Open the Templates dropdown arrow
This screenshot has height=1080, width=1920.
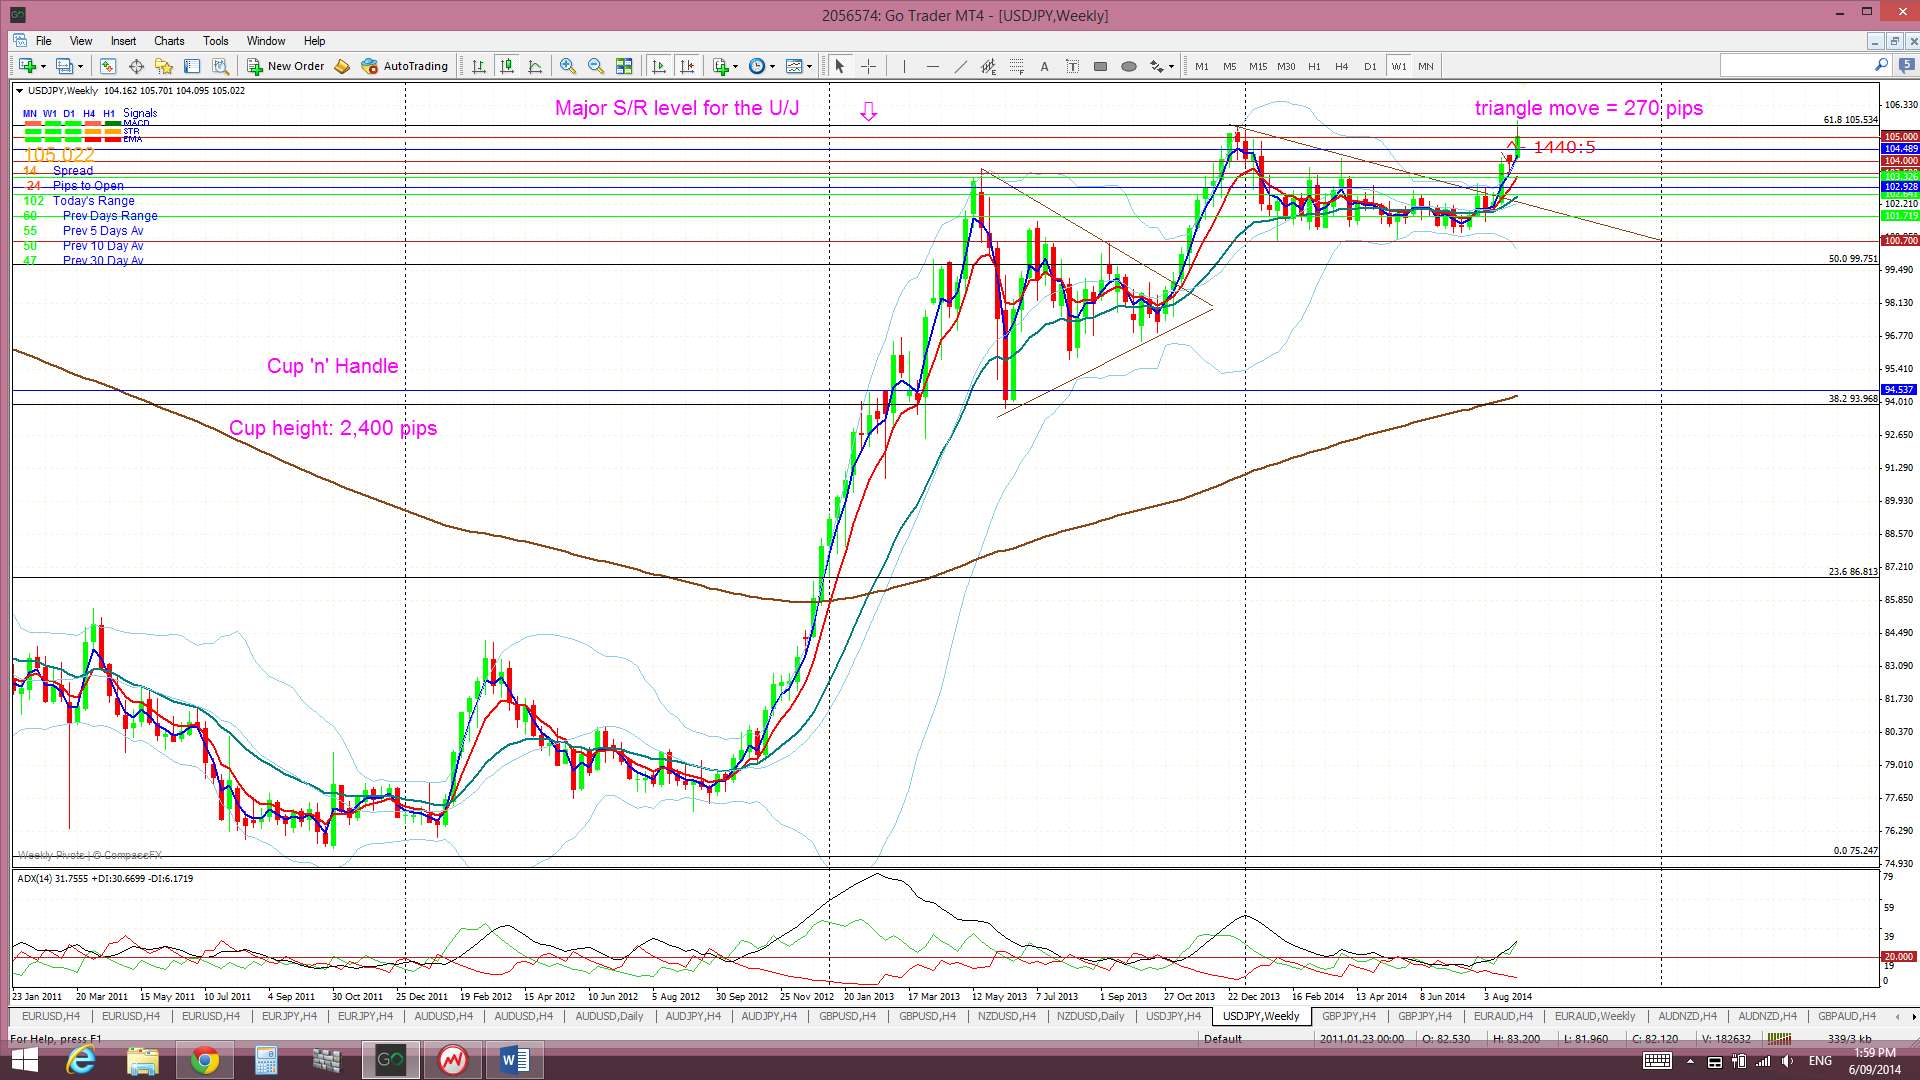809,66
